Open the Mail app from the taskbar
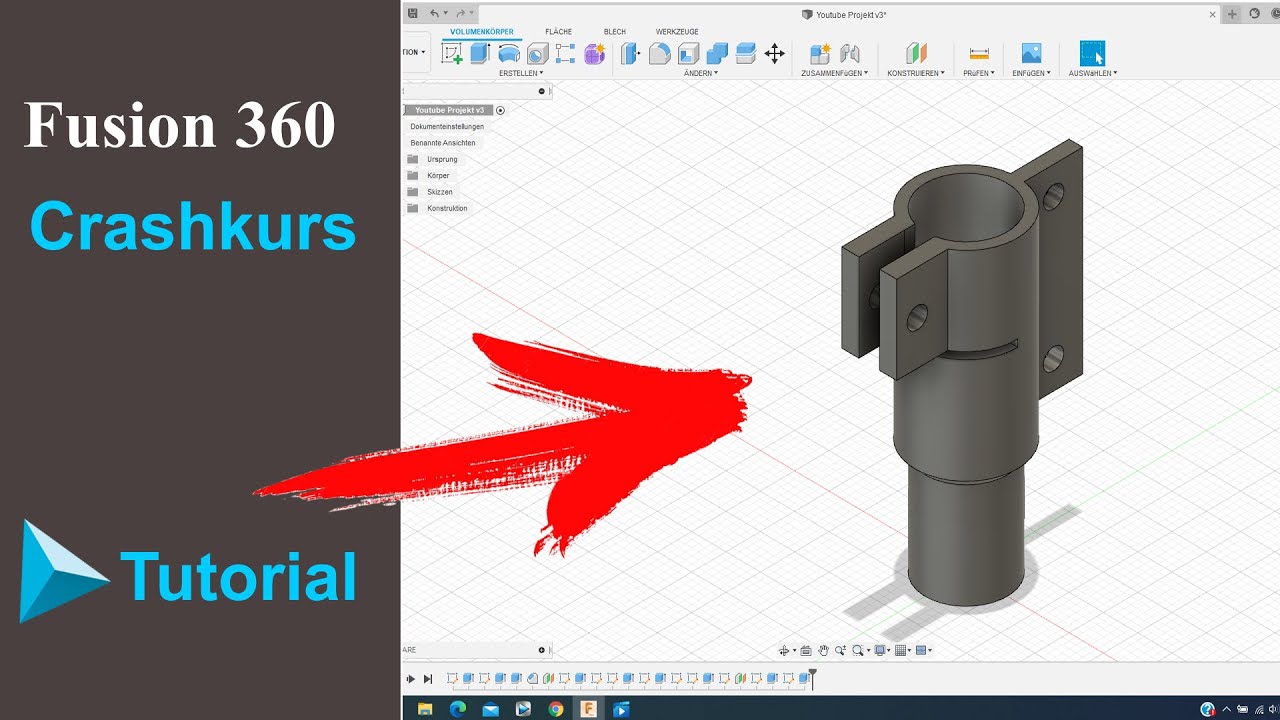This screenshot has height=720, width=1280. point(490,709)
